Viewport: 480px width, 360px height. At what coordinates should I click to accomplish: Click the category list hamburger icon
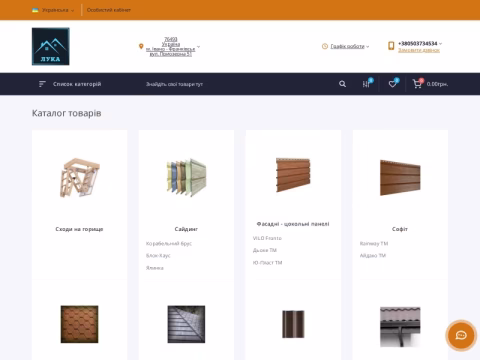(x=42, y=84)
